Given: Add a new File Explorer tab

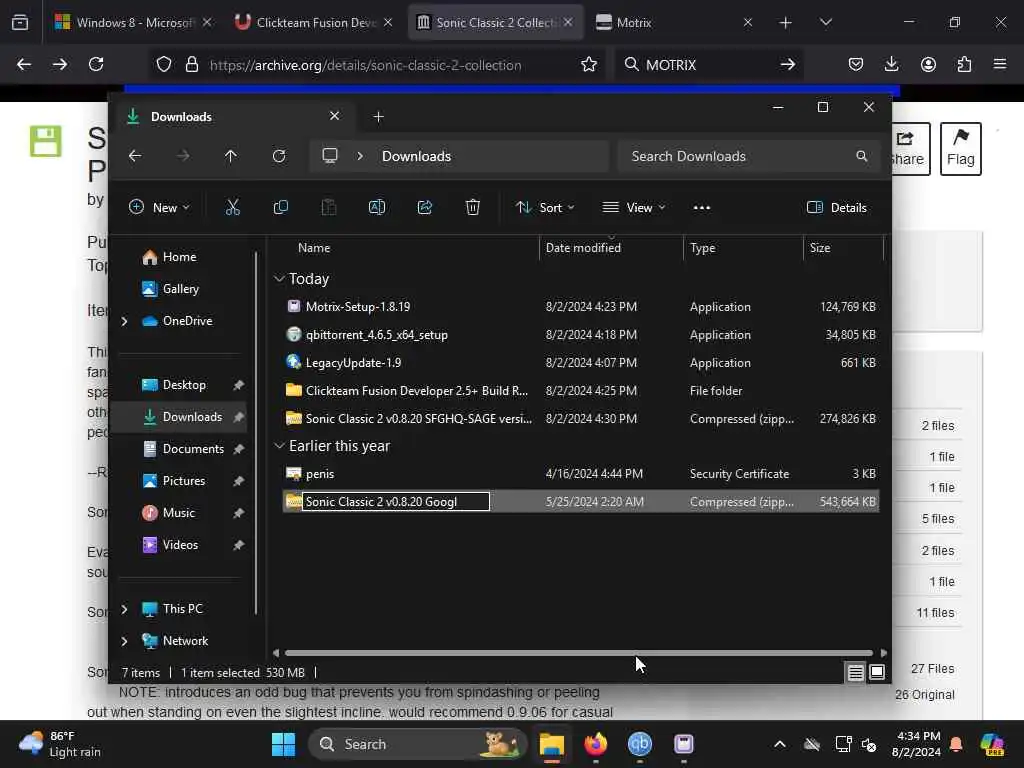Looking at the screenshot, I should coord(378,117).
